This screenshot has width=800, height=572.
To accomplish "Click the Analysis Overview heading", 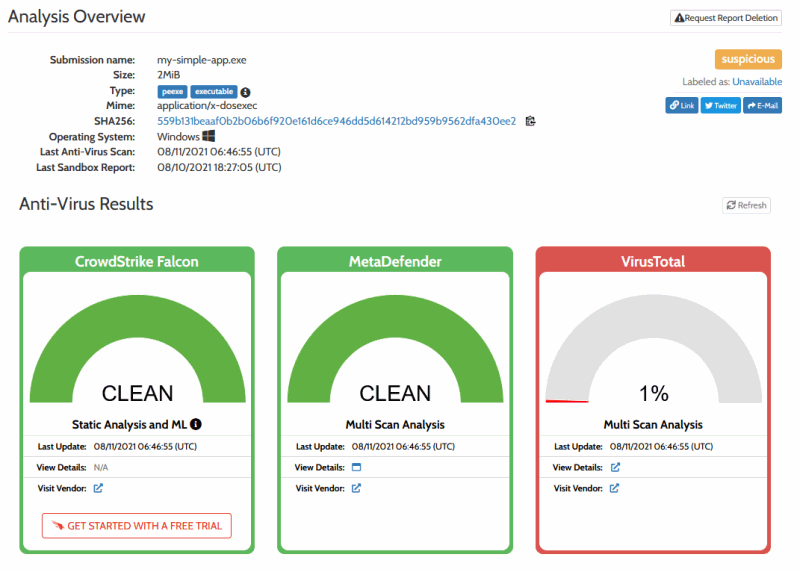I will 77,16.
